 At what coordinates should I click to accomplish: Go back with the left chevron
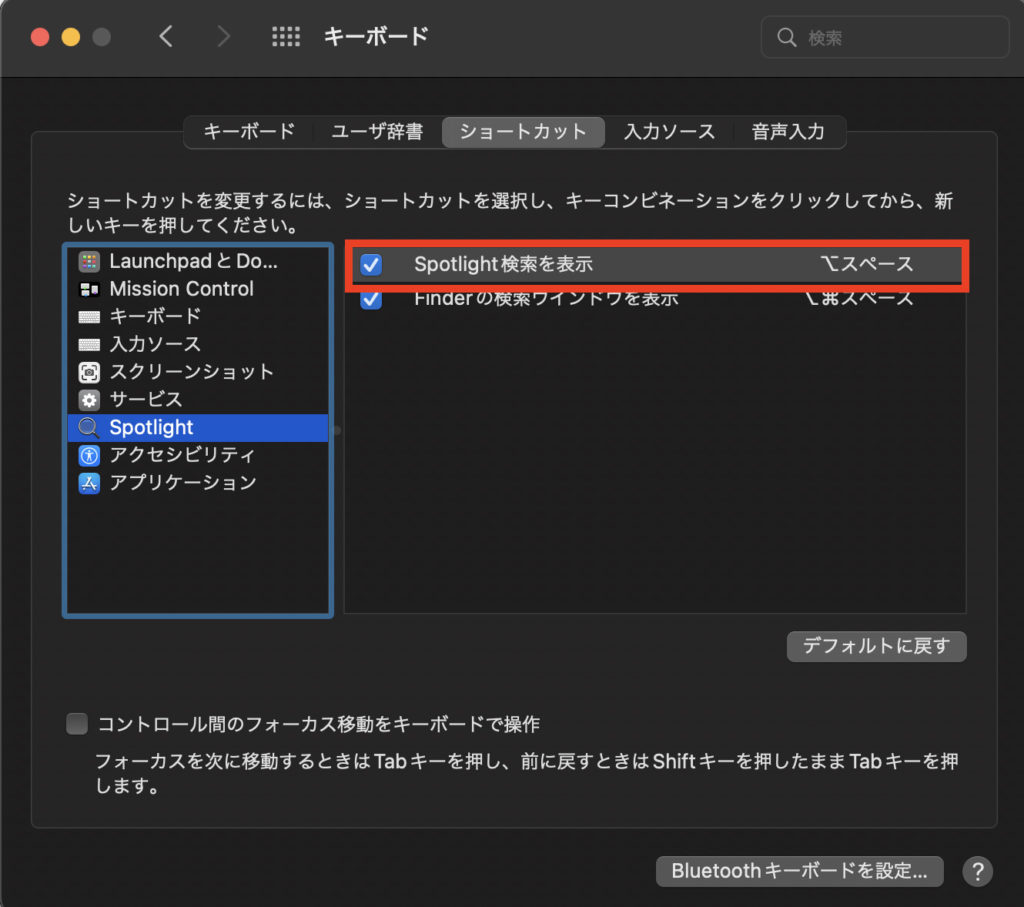coord(166,37)
